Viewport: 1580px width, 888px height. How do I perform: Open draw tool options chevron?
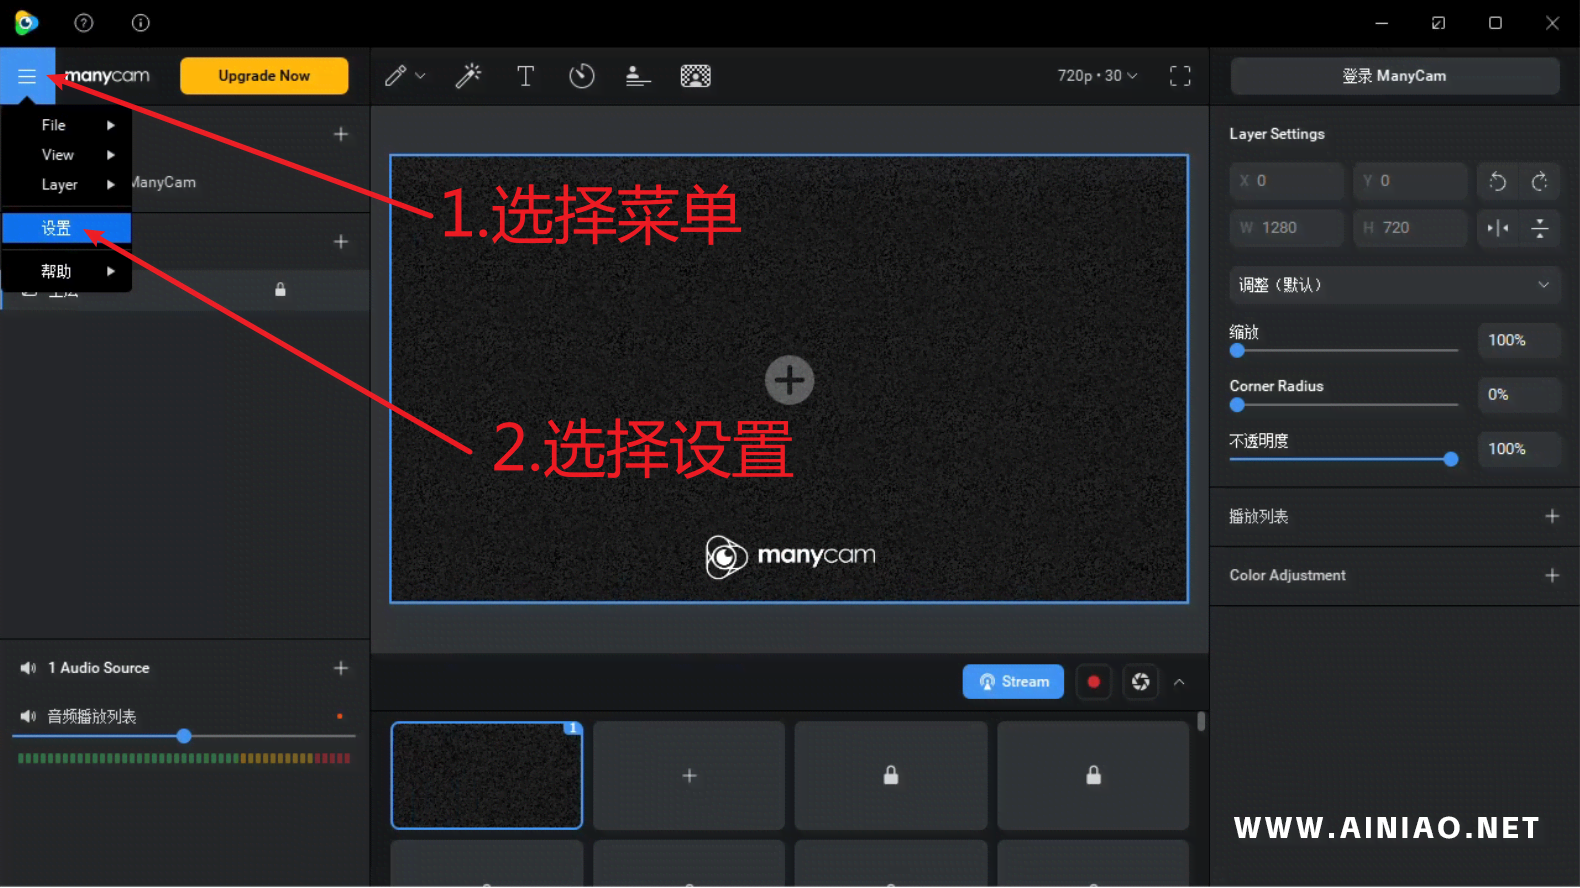(420, 76)
